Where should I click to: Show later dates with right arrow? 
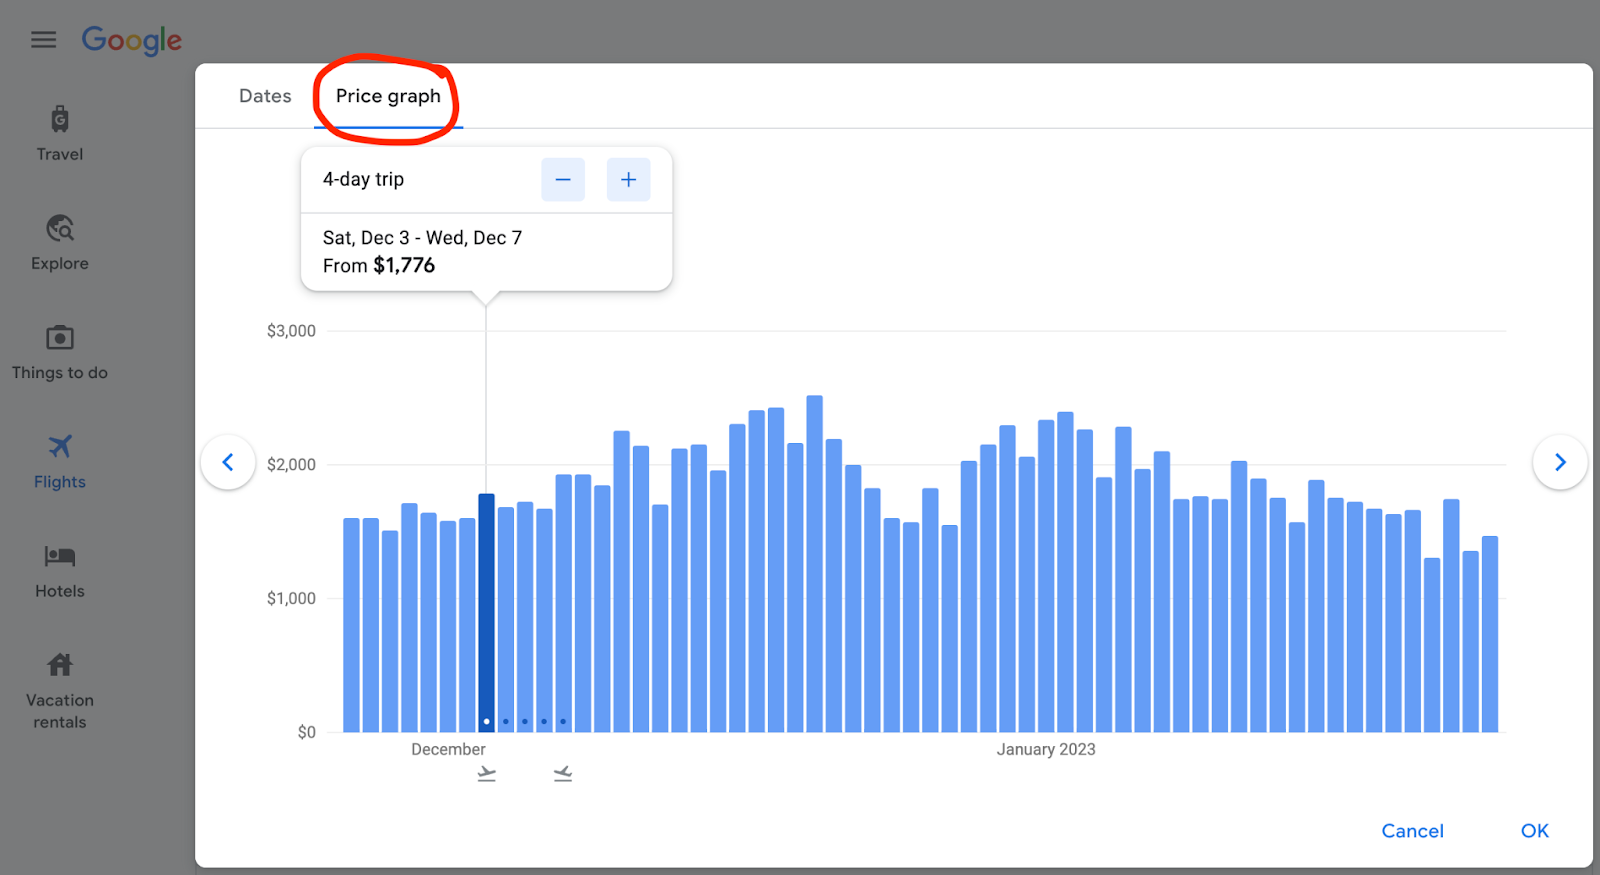(1560, 462)
